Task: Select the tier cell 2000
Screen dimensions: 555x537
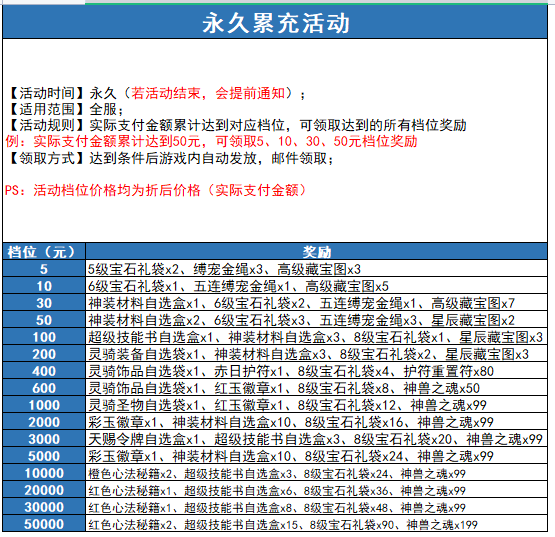Action: point(44,422)
